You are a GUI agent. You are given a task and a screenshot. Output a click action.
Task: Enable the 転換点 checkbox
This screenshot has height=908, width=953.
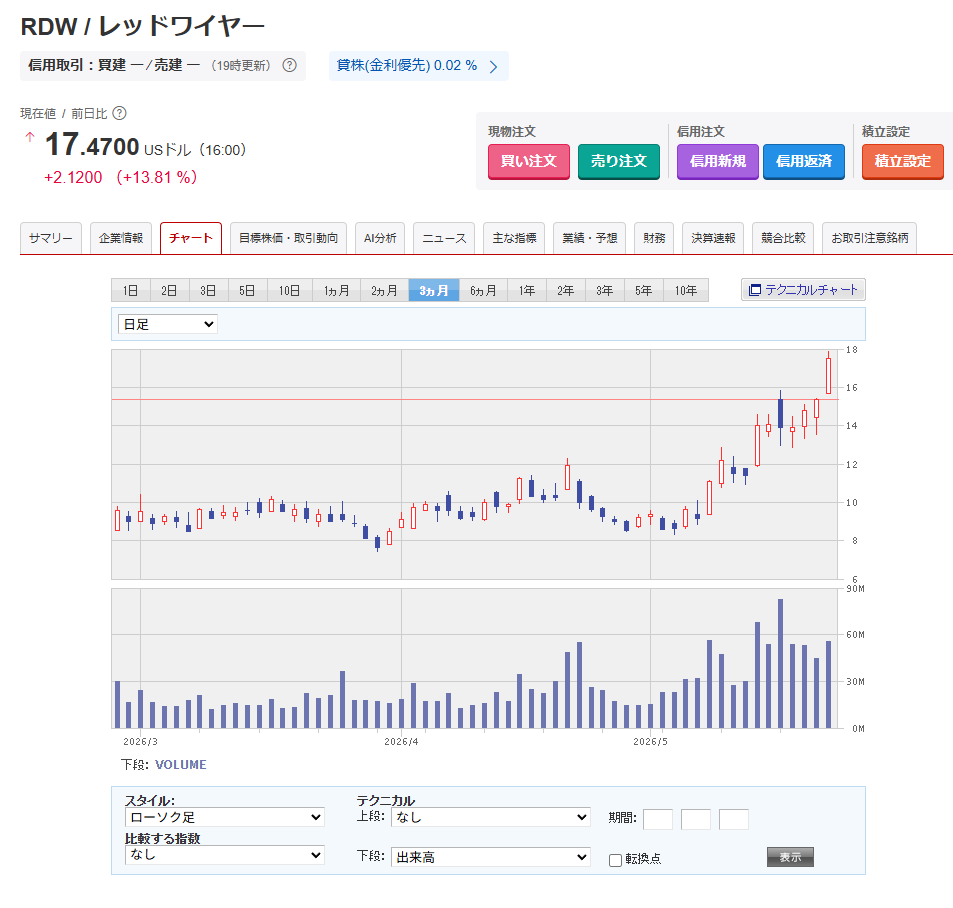pos(615,860)
